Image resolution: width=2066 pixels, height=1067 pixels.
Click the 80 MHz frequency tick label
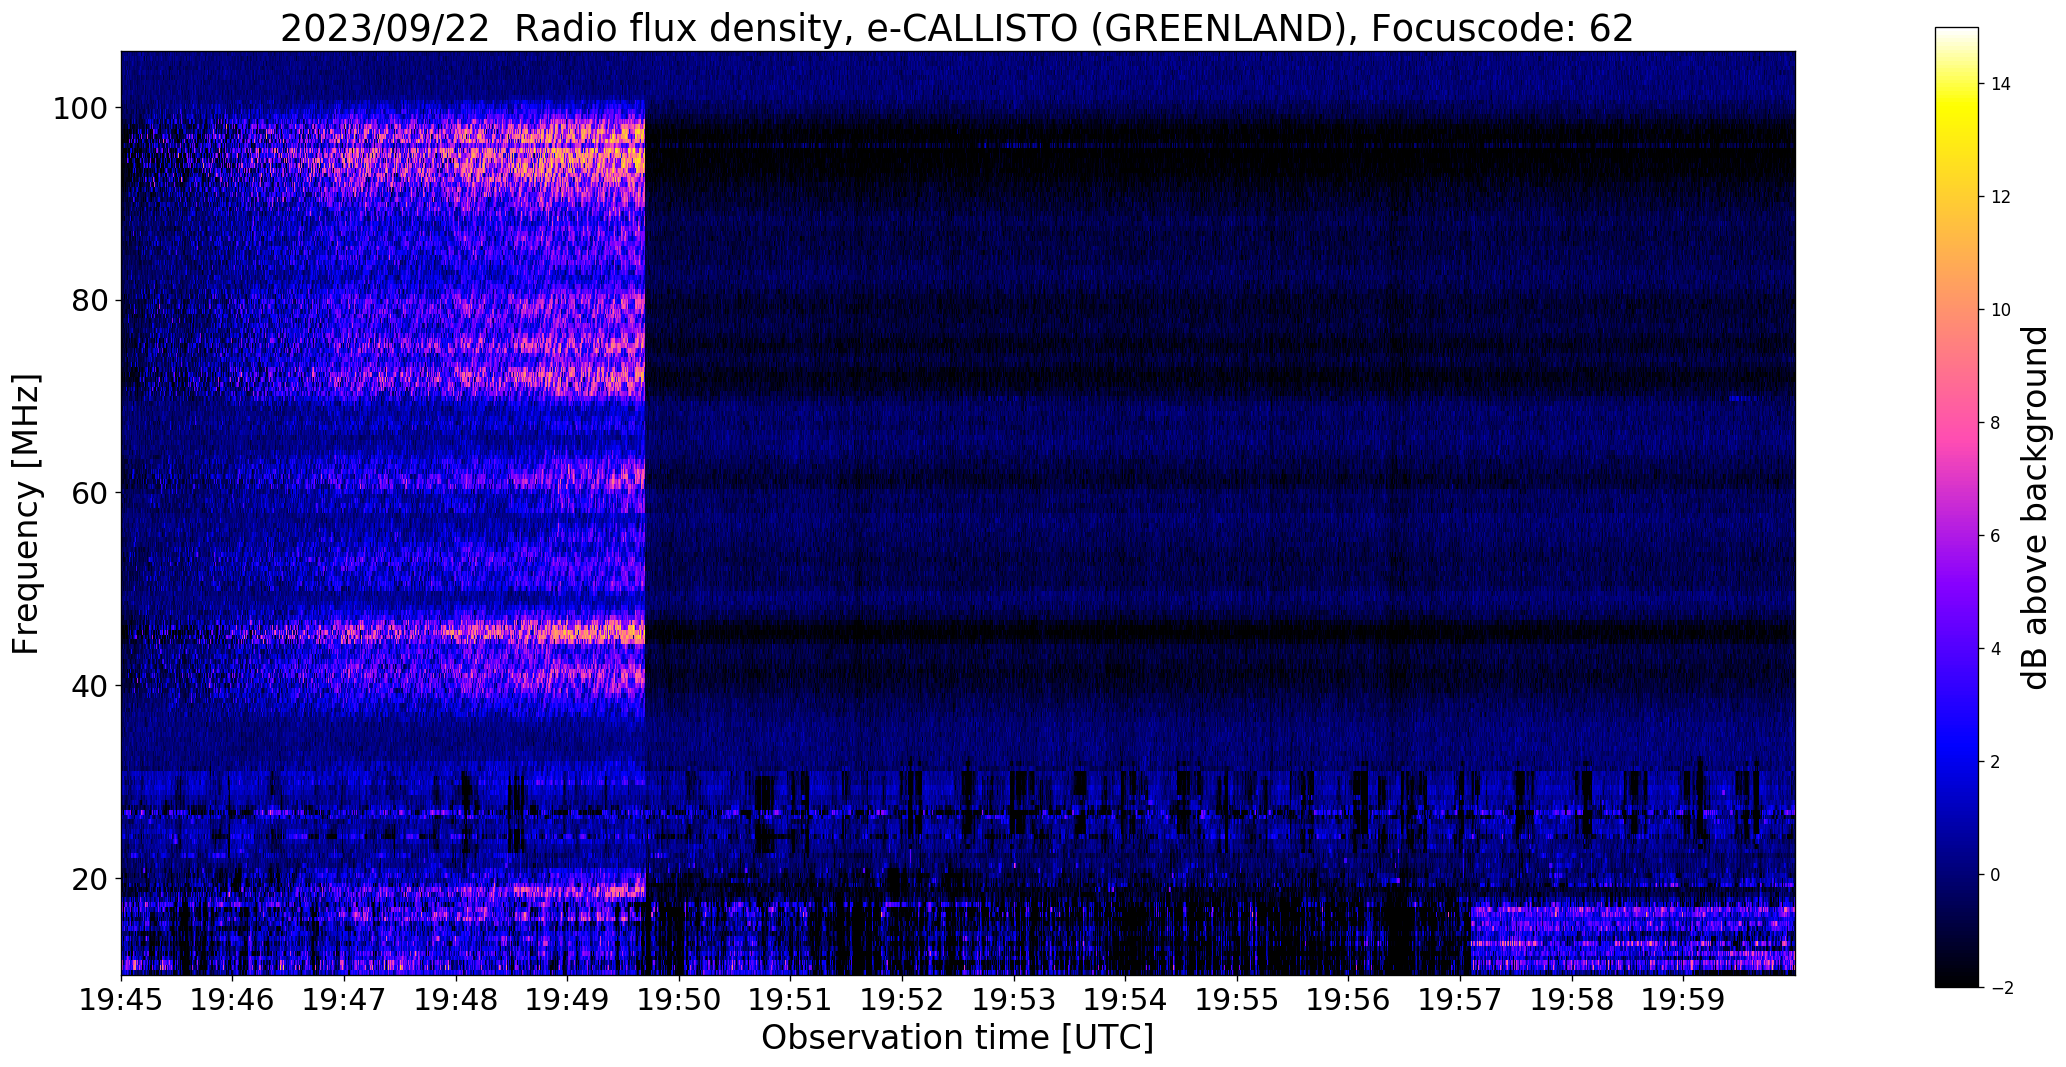[89, 301]
